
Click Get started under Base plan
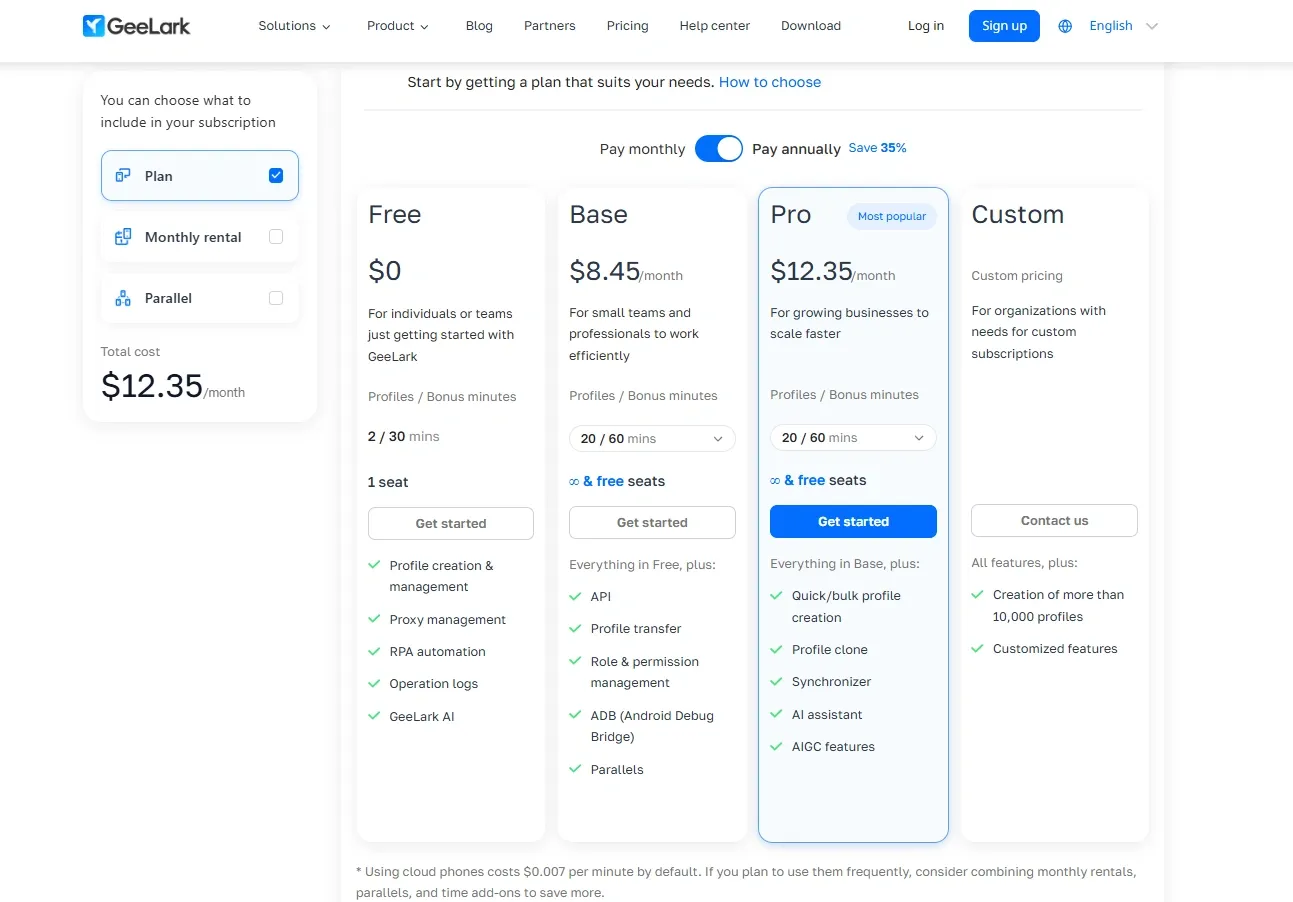coord(652,522)
